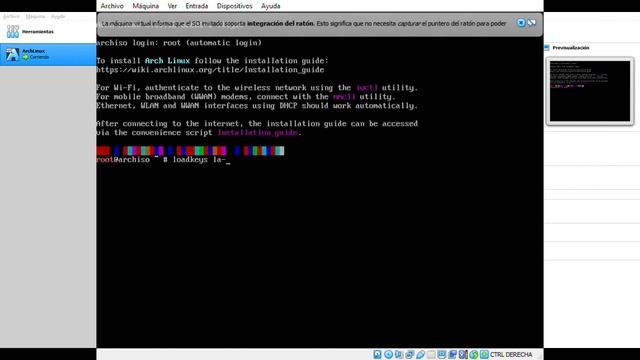Click the virtualization features chip icon
This screenshot has width=640, height=360.
(463, 354)
